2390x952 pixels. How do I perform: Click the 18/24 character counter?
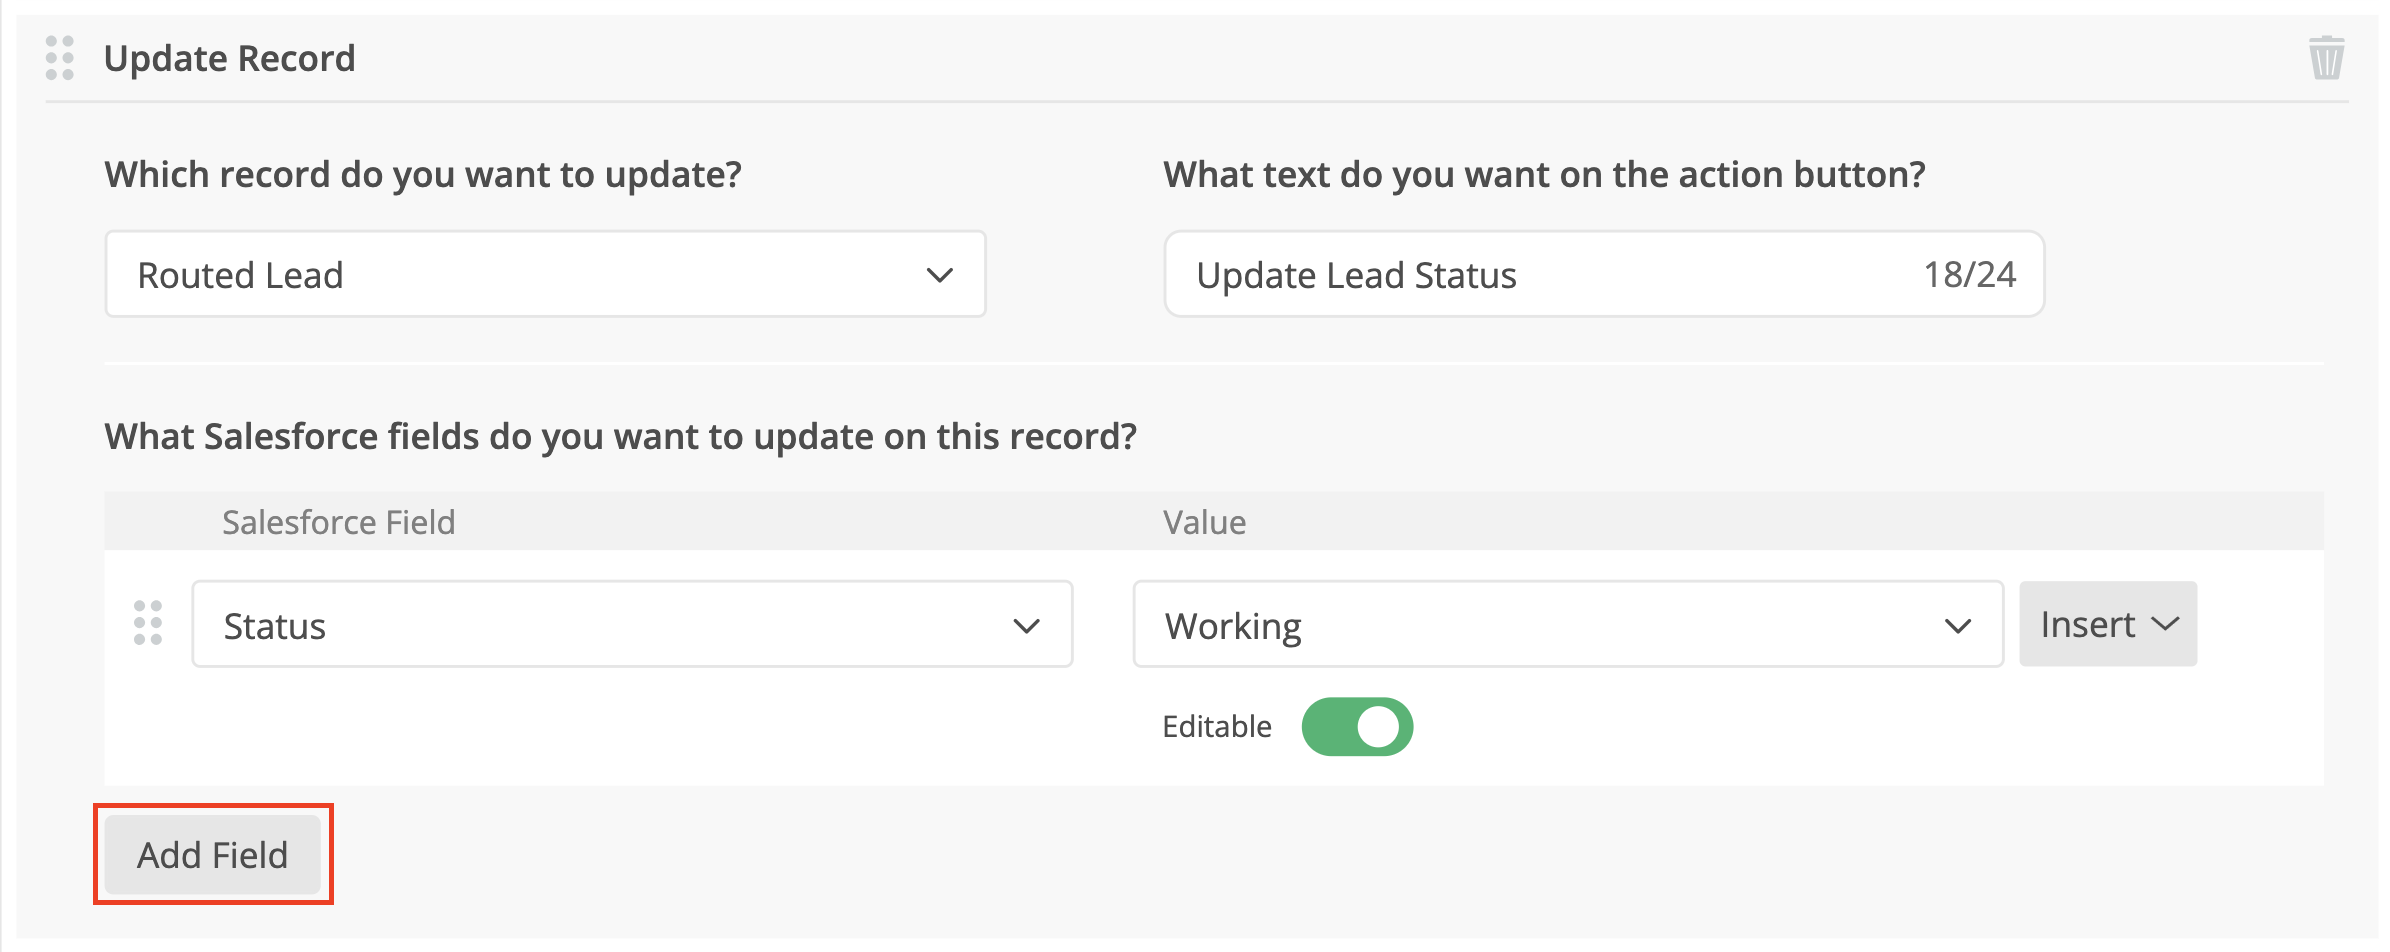tap(1969, 275)
